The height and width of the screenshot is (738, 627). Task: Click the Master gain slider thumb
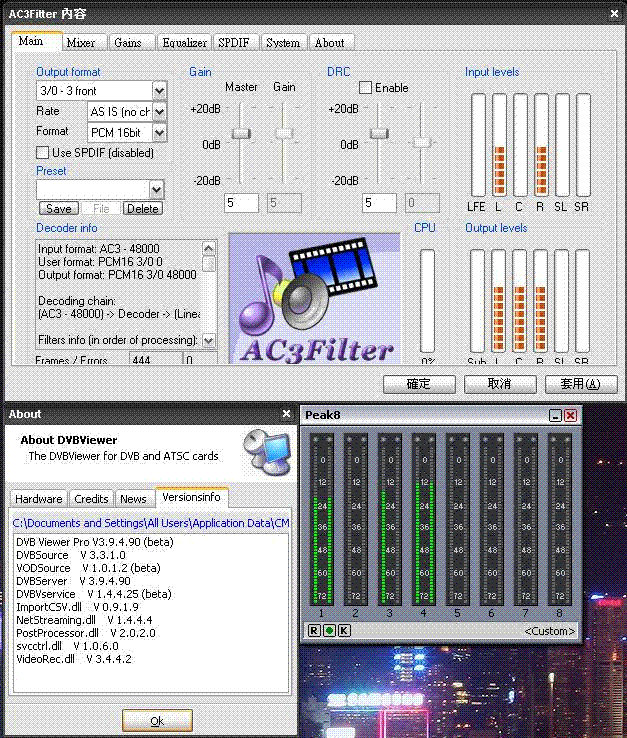click(241, 133)
